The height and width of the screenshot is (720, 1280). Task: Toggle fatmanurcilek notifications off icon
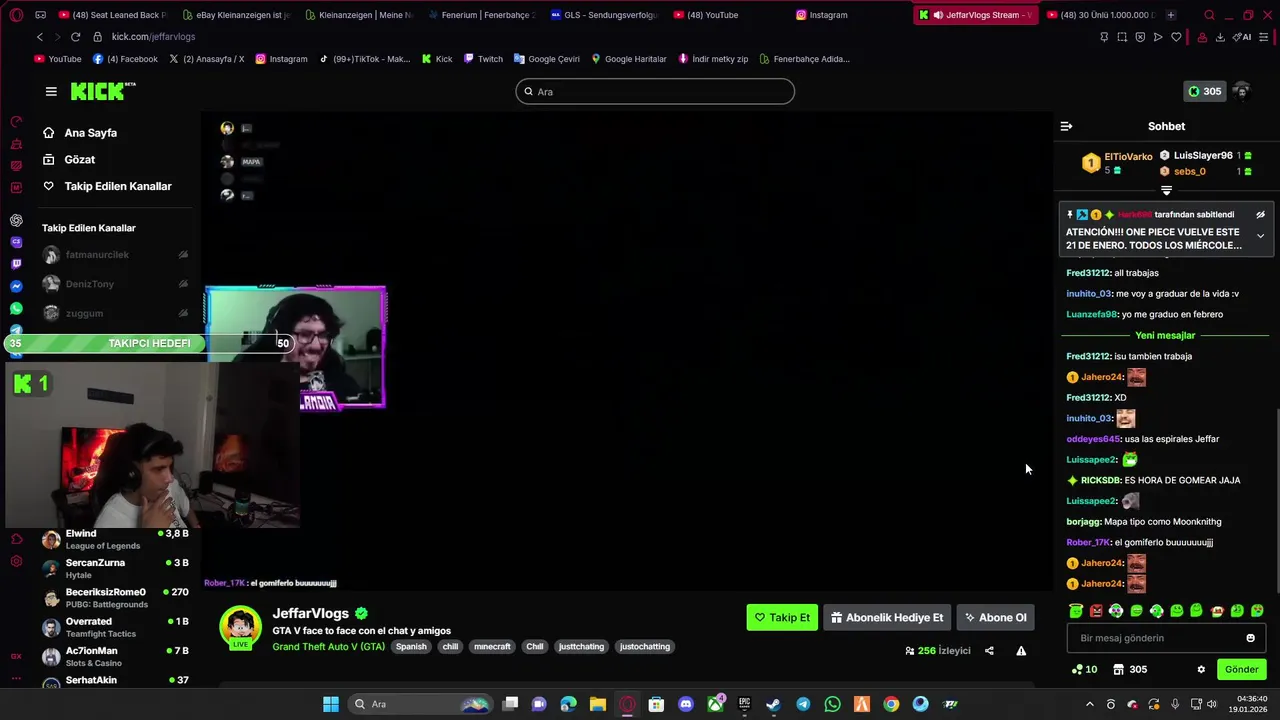point(183,255)
